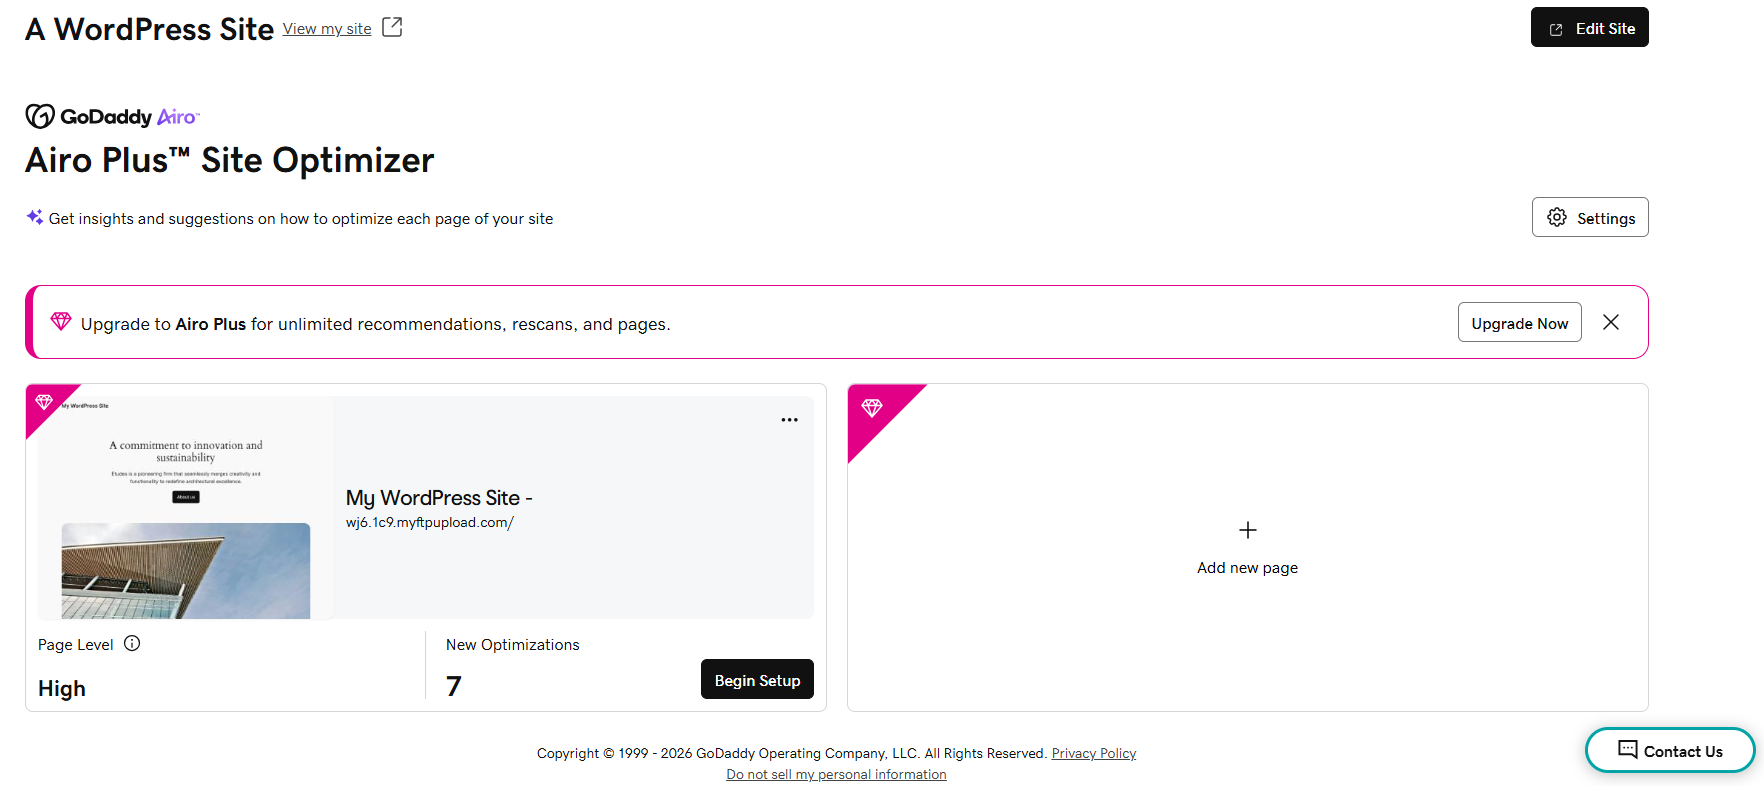Click the Add new page label
Image resolution: width=1764 pixels, height=786 pixels.
point(1248,568)
